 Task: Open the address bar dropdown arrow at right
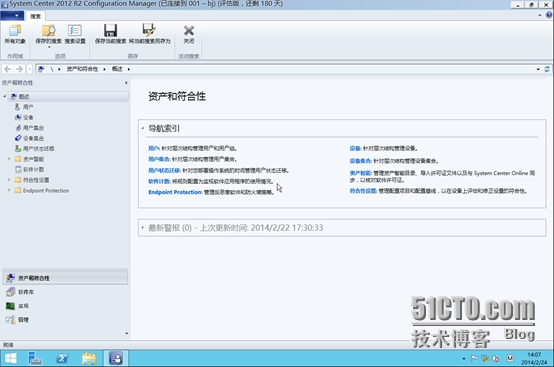point(538,69)
